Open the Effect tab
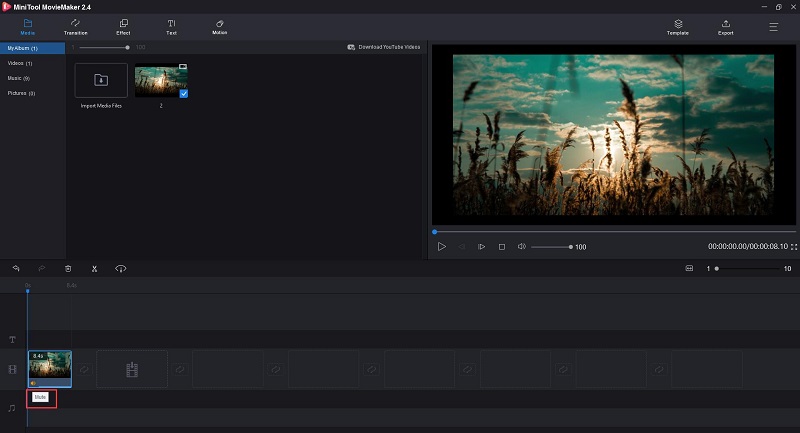 coord(123,27)
